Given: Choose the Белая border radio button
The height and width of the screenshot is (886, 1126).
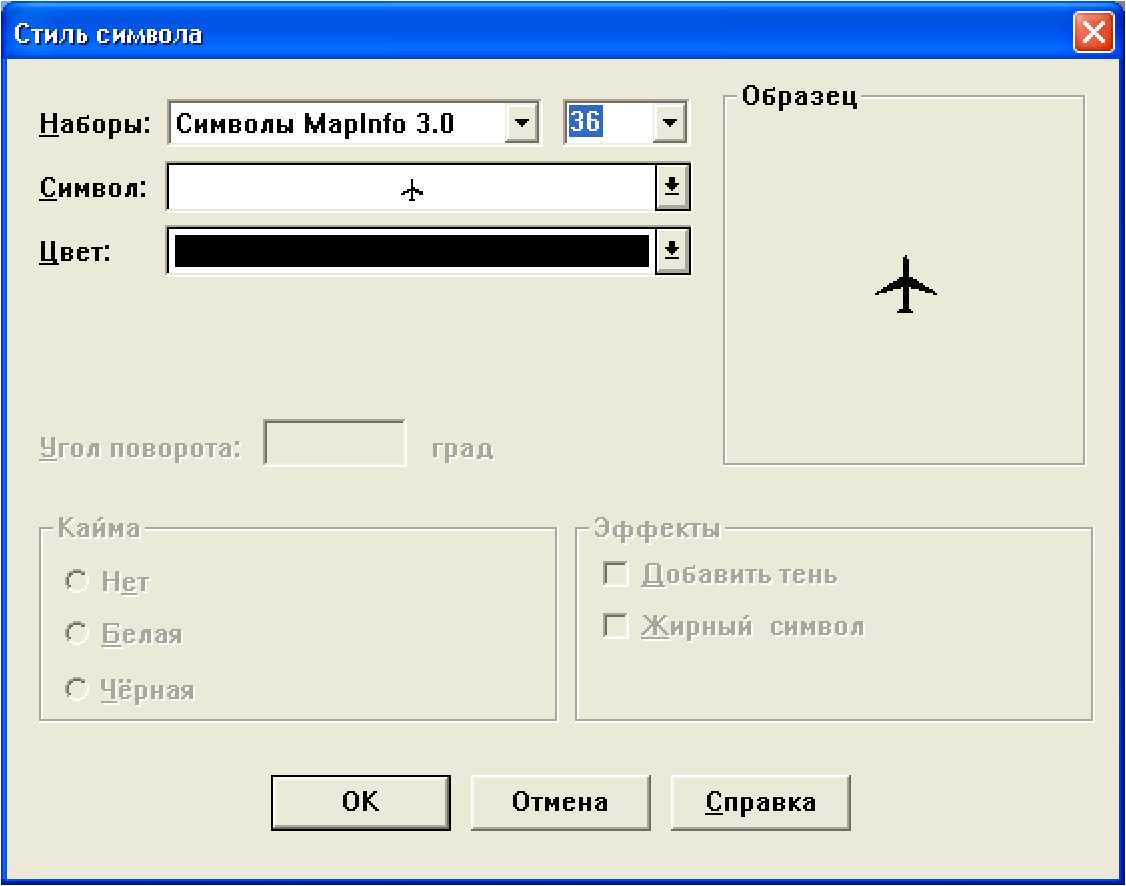Looking at the screenshot, I should pos(76,634).
